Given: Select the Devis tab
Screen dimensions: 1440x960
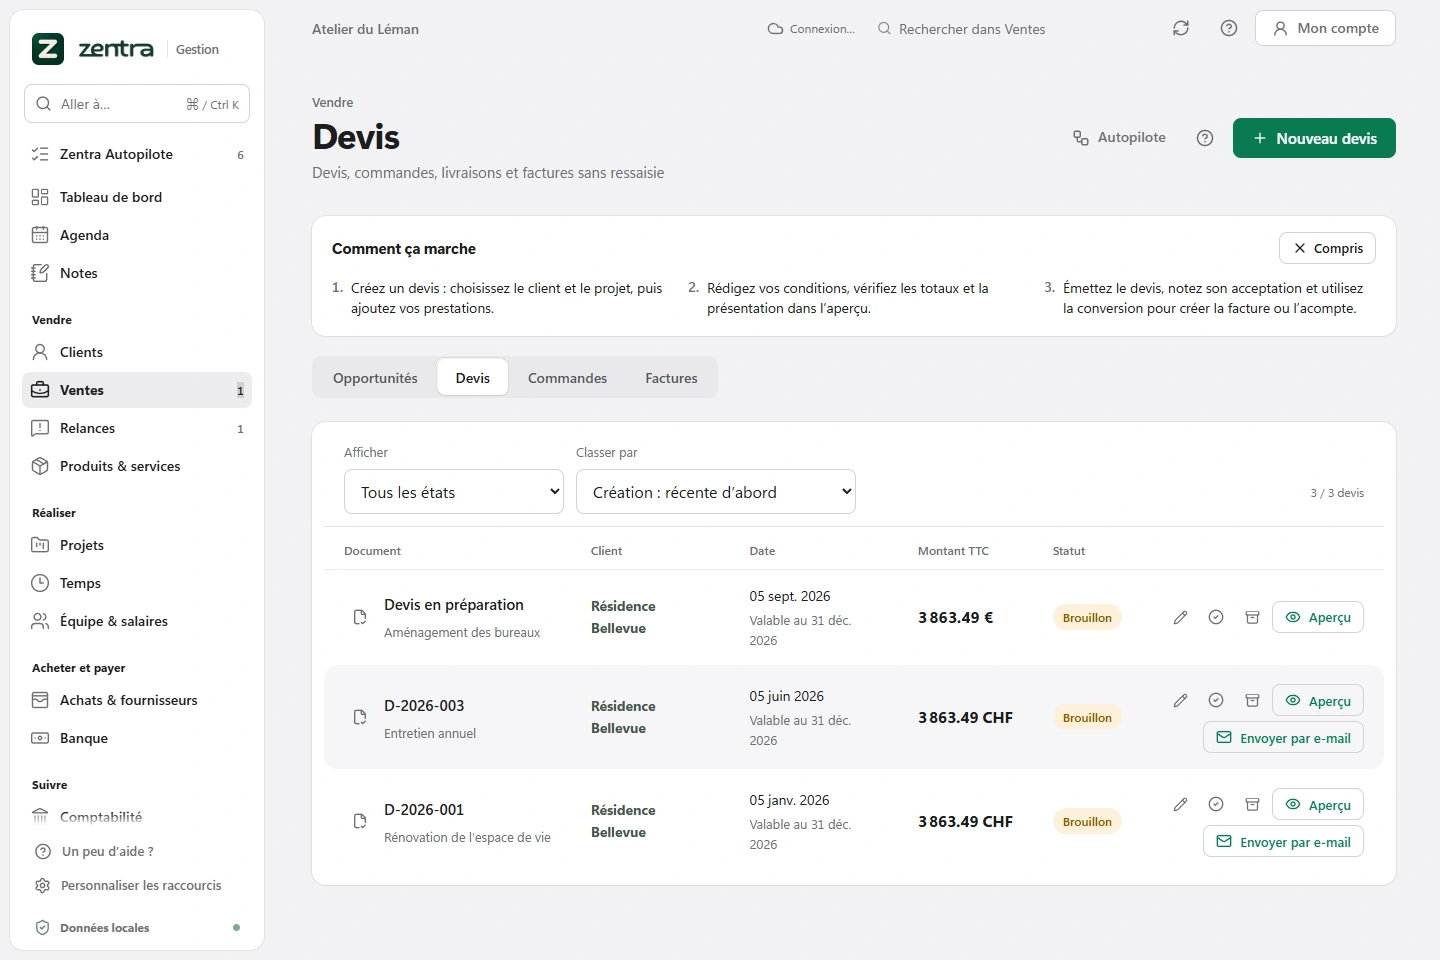Looking at the screenshot, I should 473,378.
